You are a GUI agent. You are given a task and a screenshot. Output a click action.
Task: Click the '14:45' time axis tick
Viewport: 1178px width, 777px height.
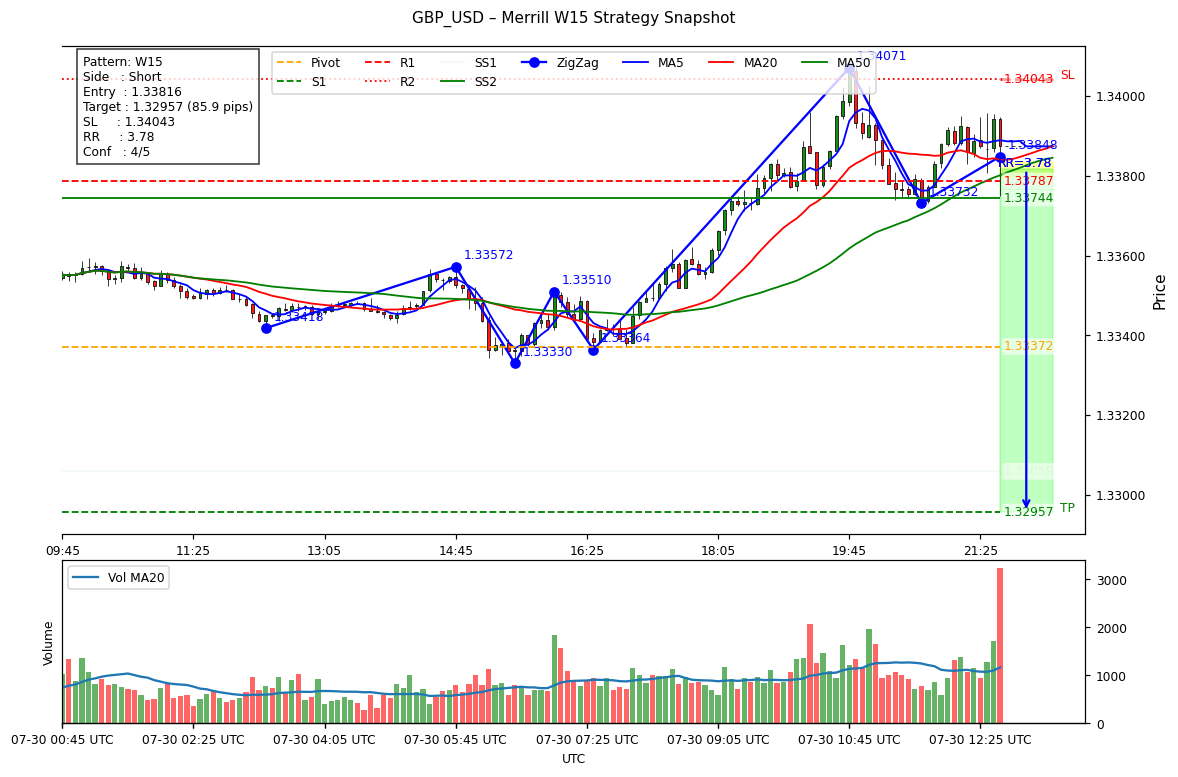click(456, 551)
